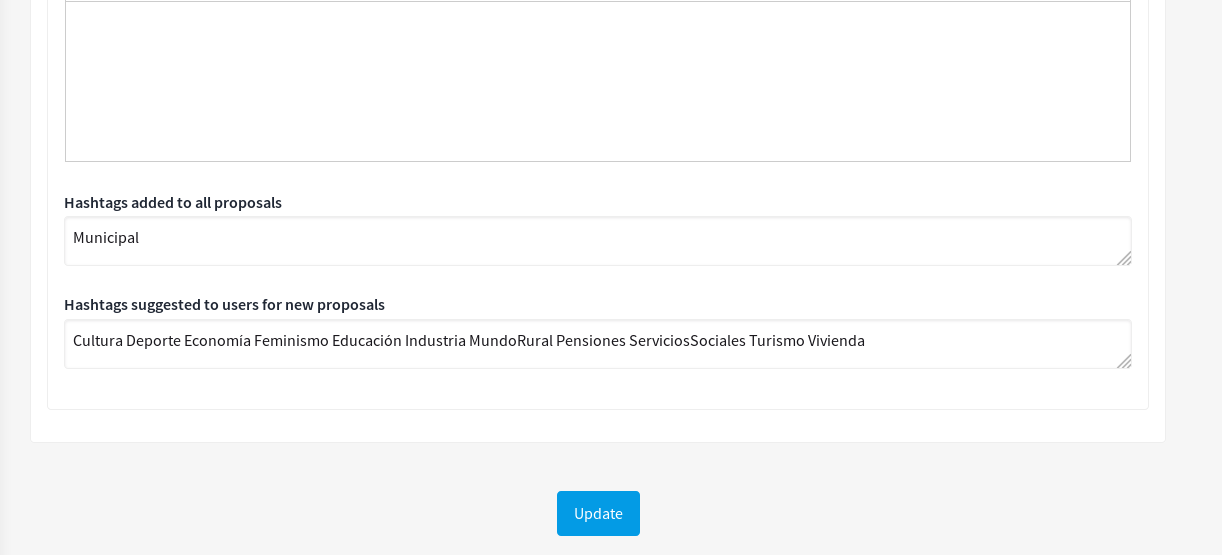Click on the Economía hashtag text
Viewport: 1222px width, 555px height.
(217, 341)
